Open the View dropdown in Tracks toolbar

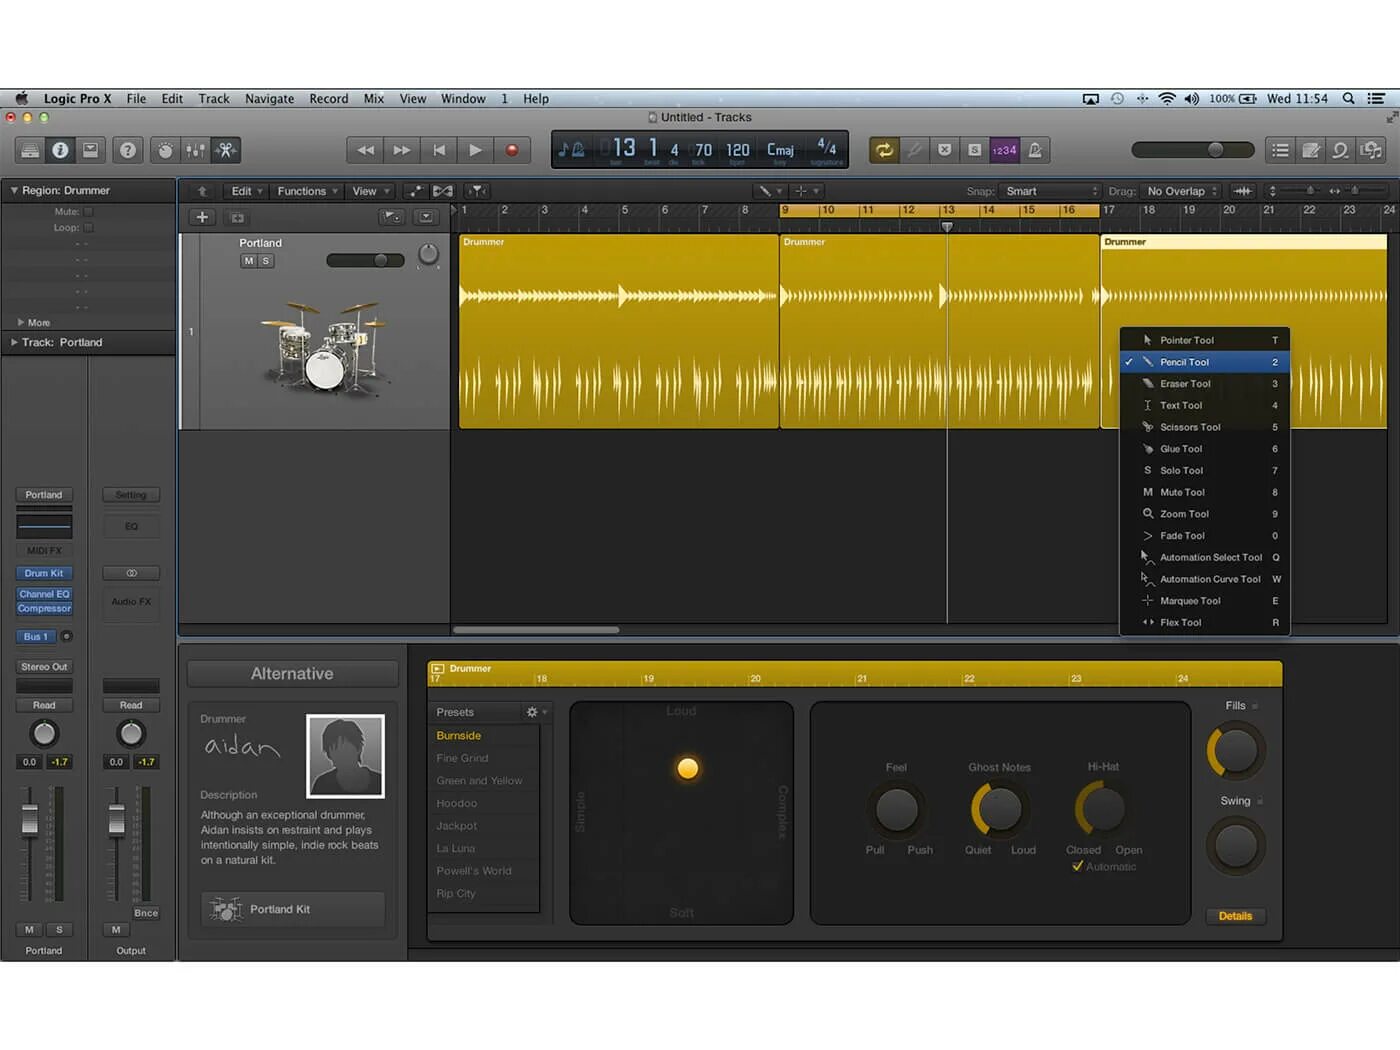(370, 191)
